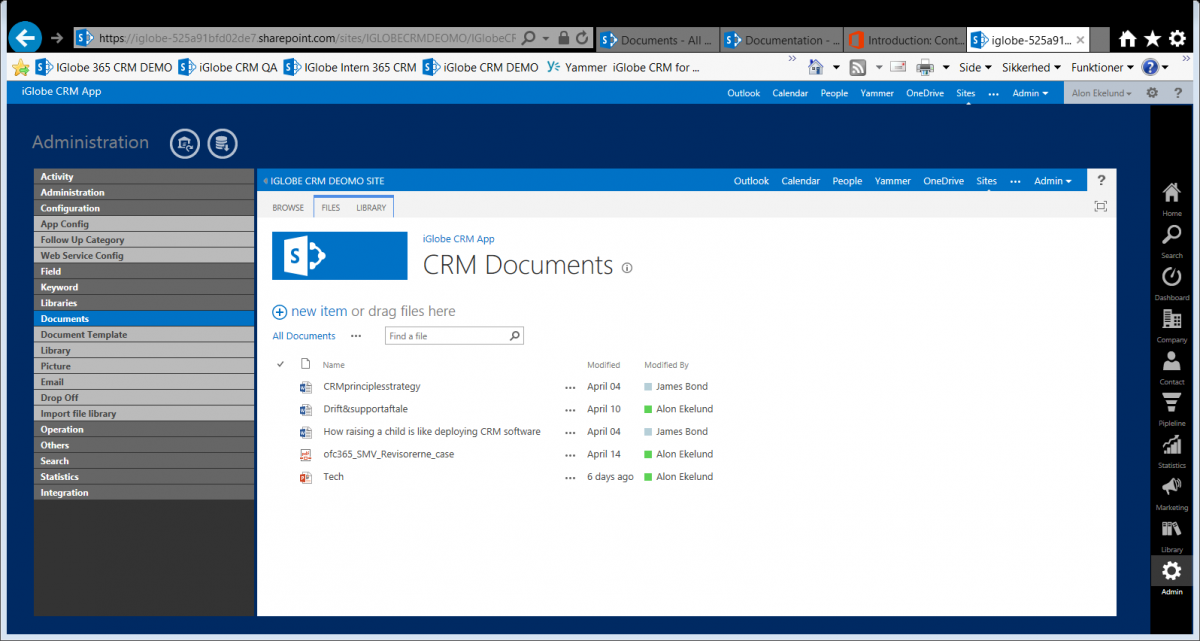Viewport: 1200px width, 641px height.
Task: Switch to the 'Documentation' browser tab
Action: click(x=781, y=40)
